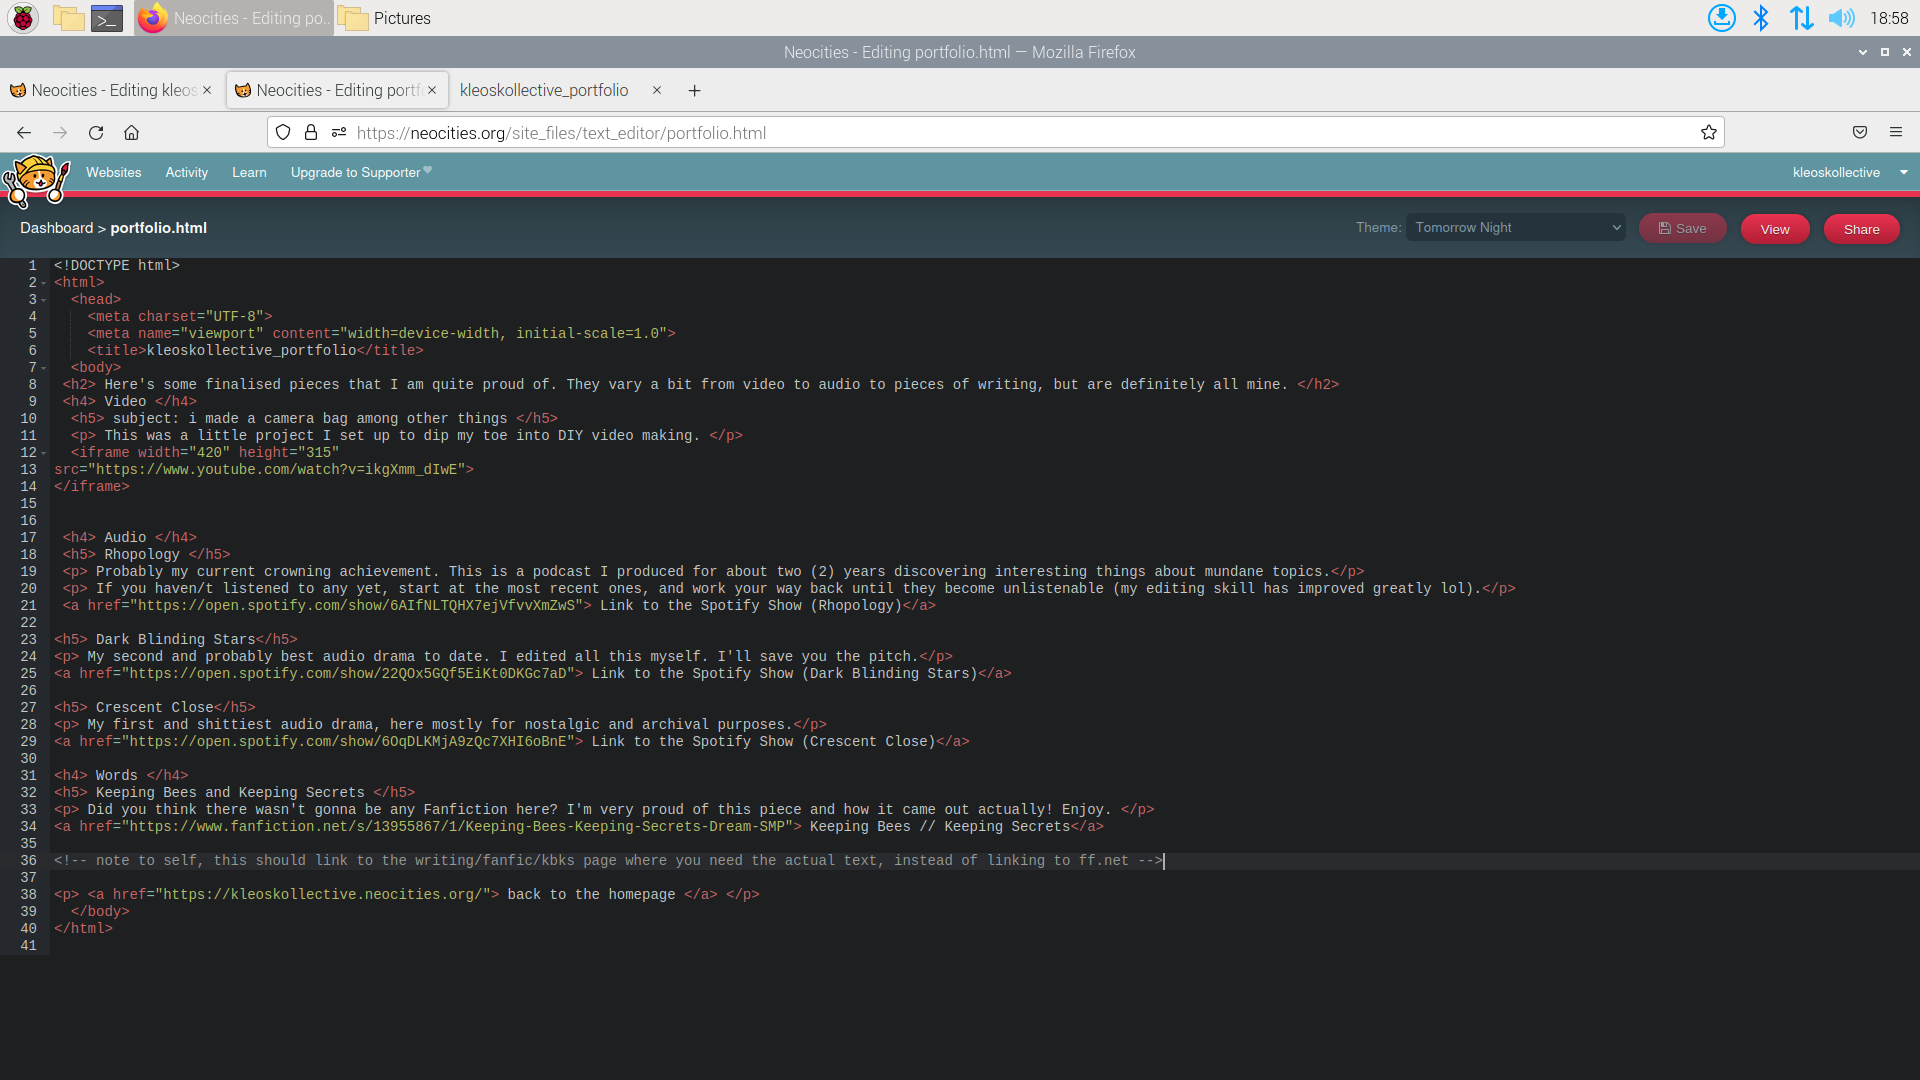This screenshot has width=1920, height=1080.
Task: Open the Raspberry Pi main menu
Action: (23, 18)
